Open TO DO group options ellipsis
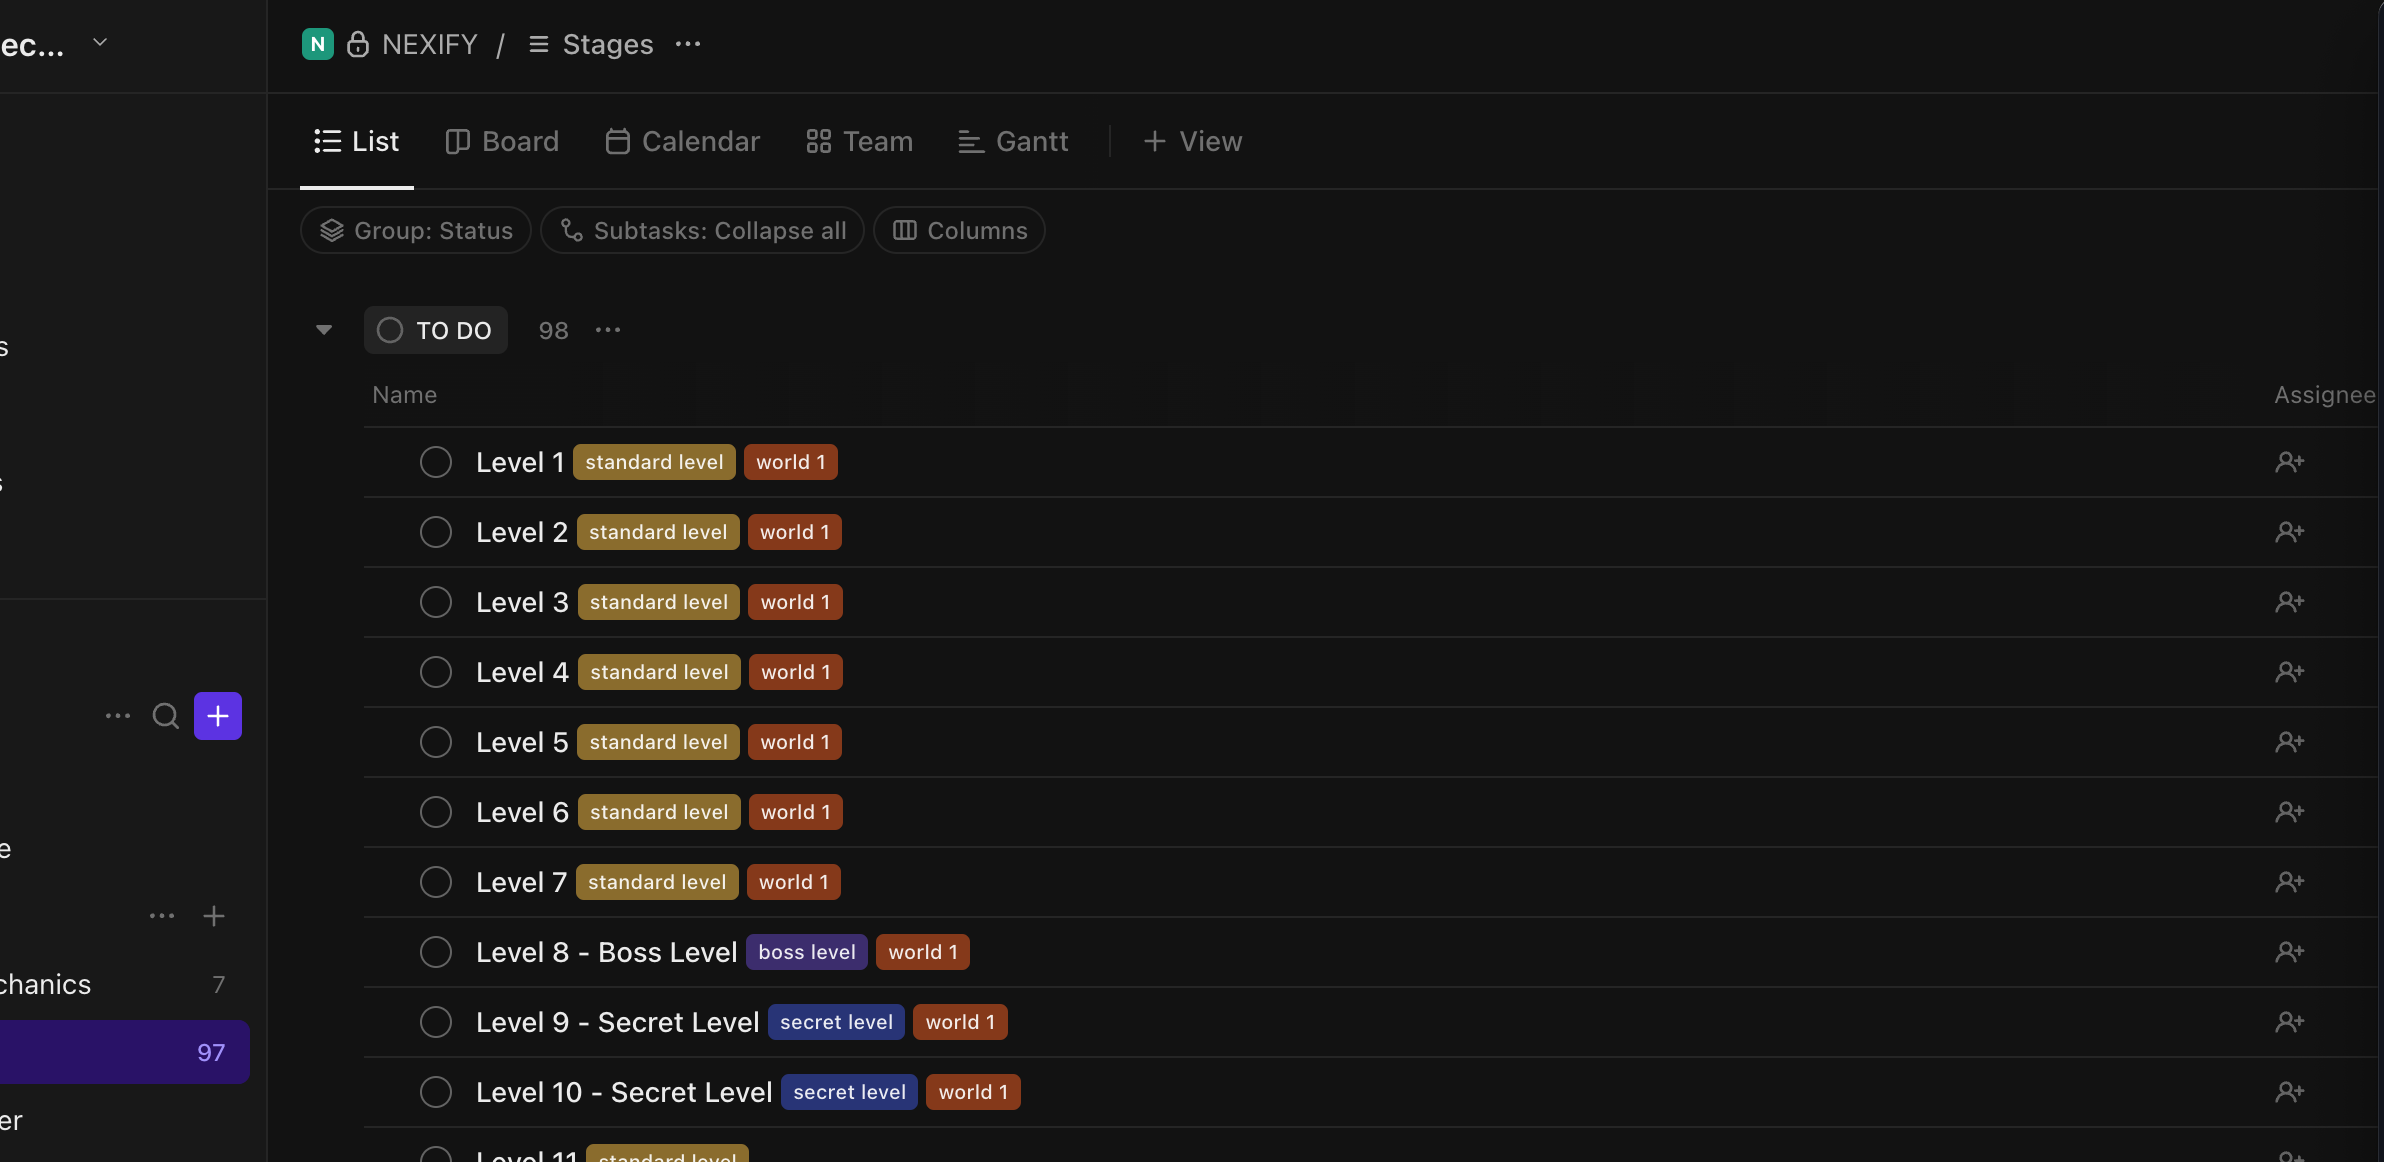 (x=608, y=330)
